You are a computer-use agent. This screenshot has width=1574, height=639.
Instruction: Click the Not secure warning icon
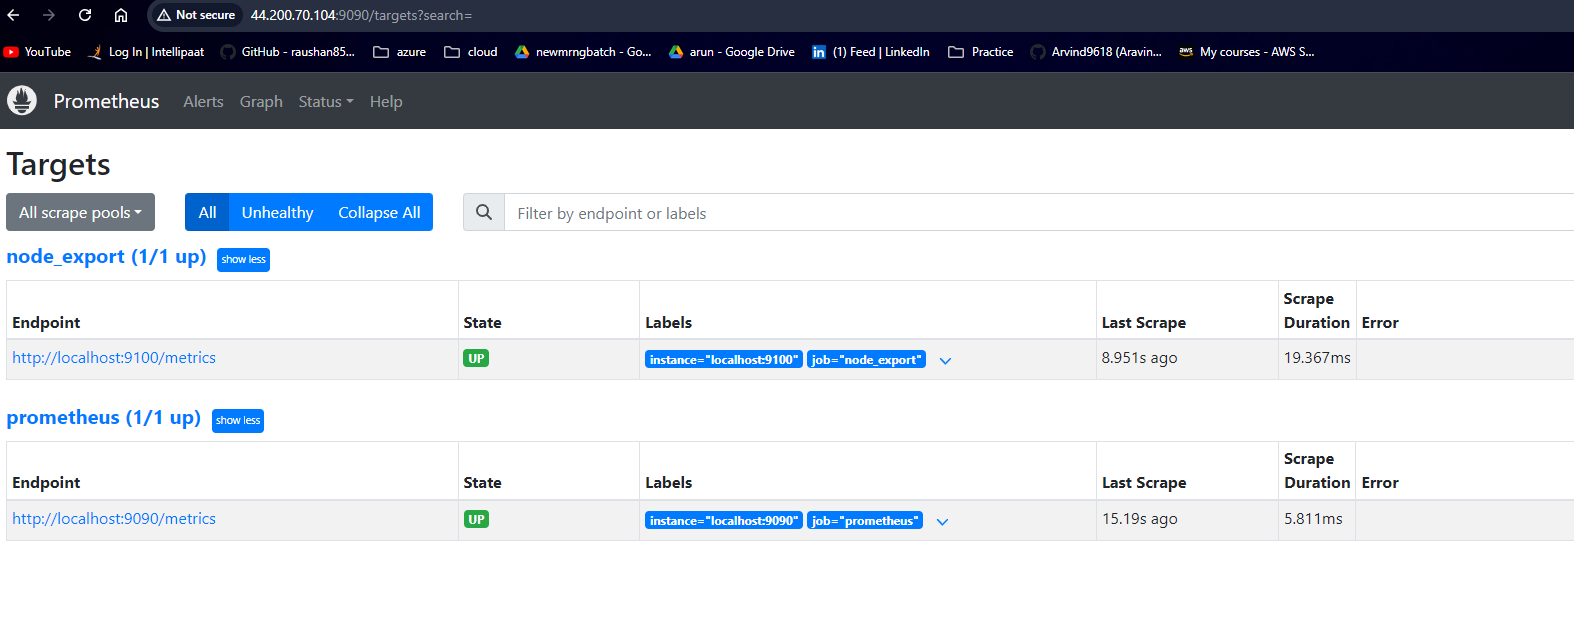[x=164, y=15]
